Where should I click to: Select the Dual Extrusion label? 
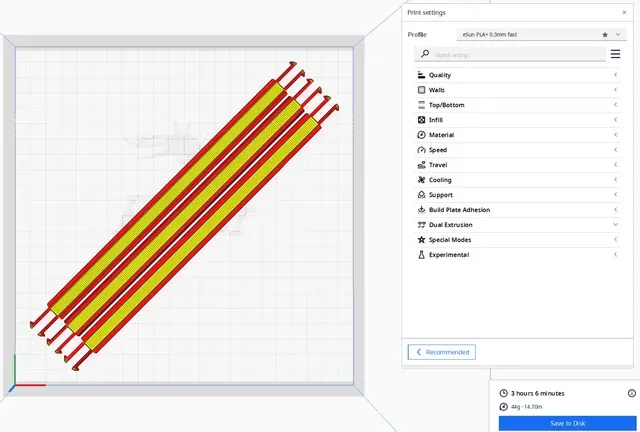click(451, 225)
